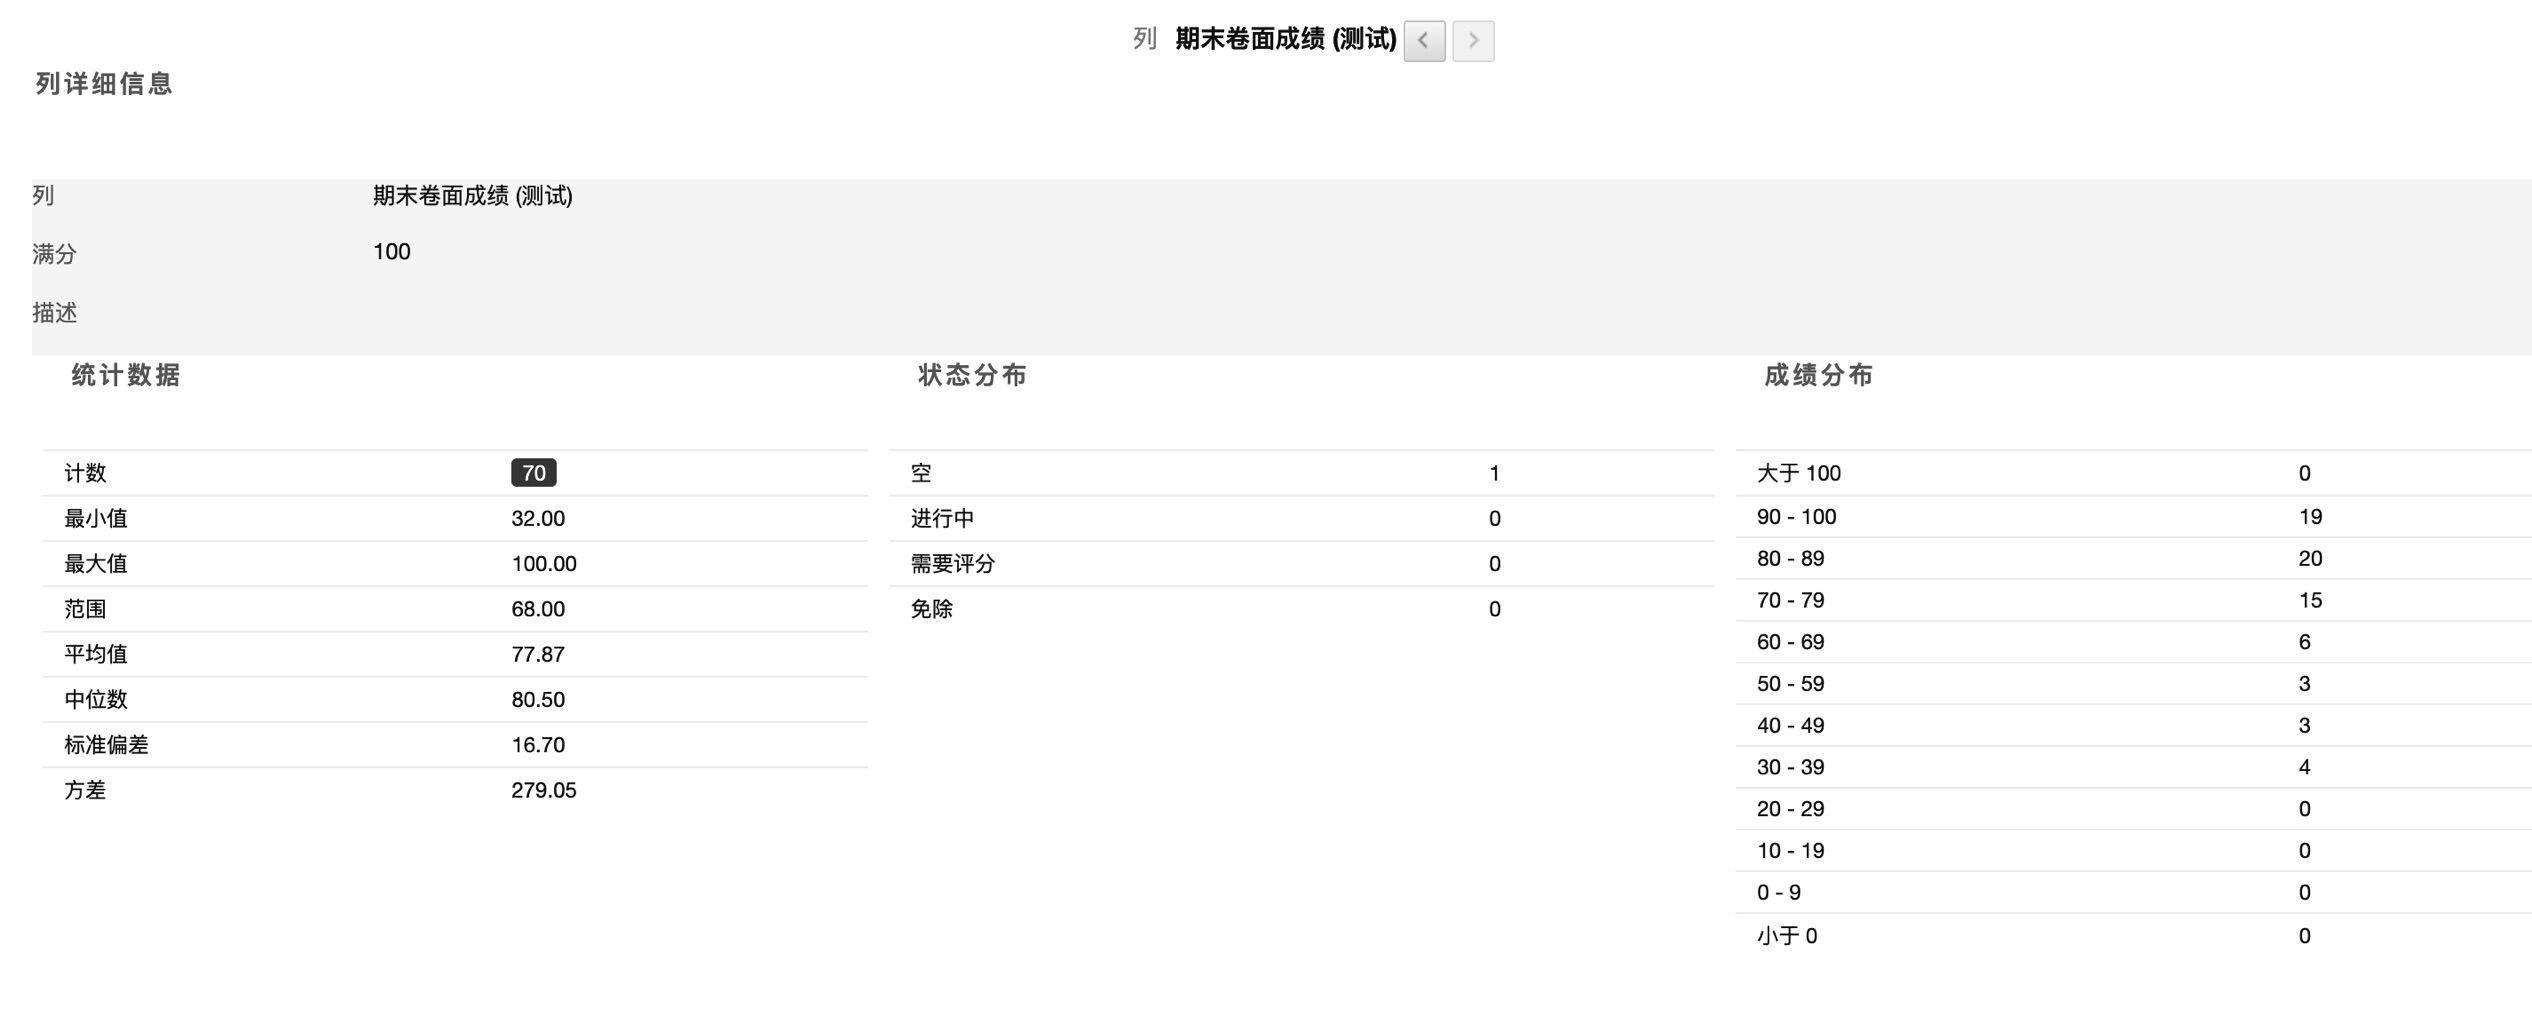
Task: Select the 期末卷面成绩 (测试) title at top
Action: [1285, 39]
